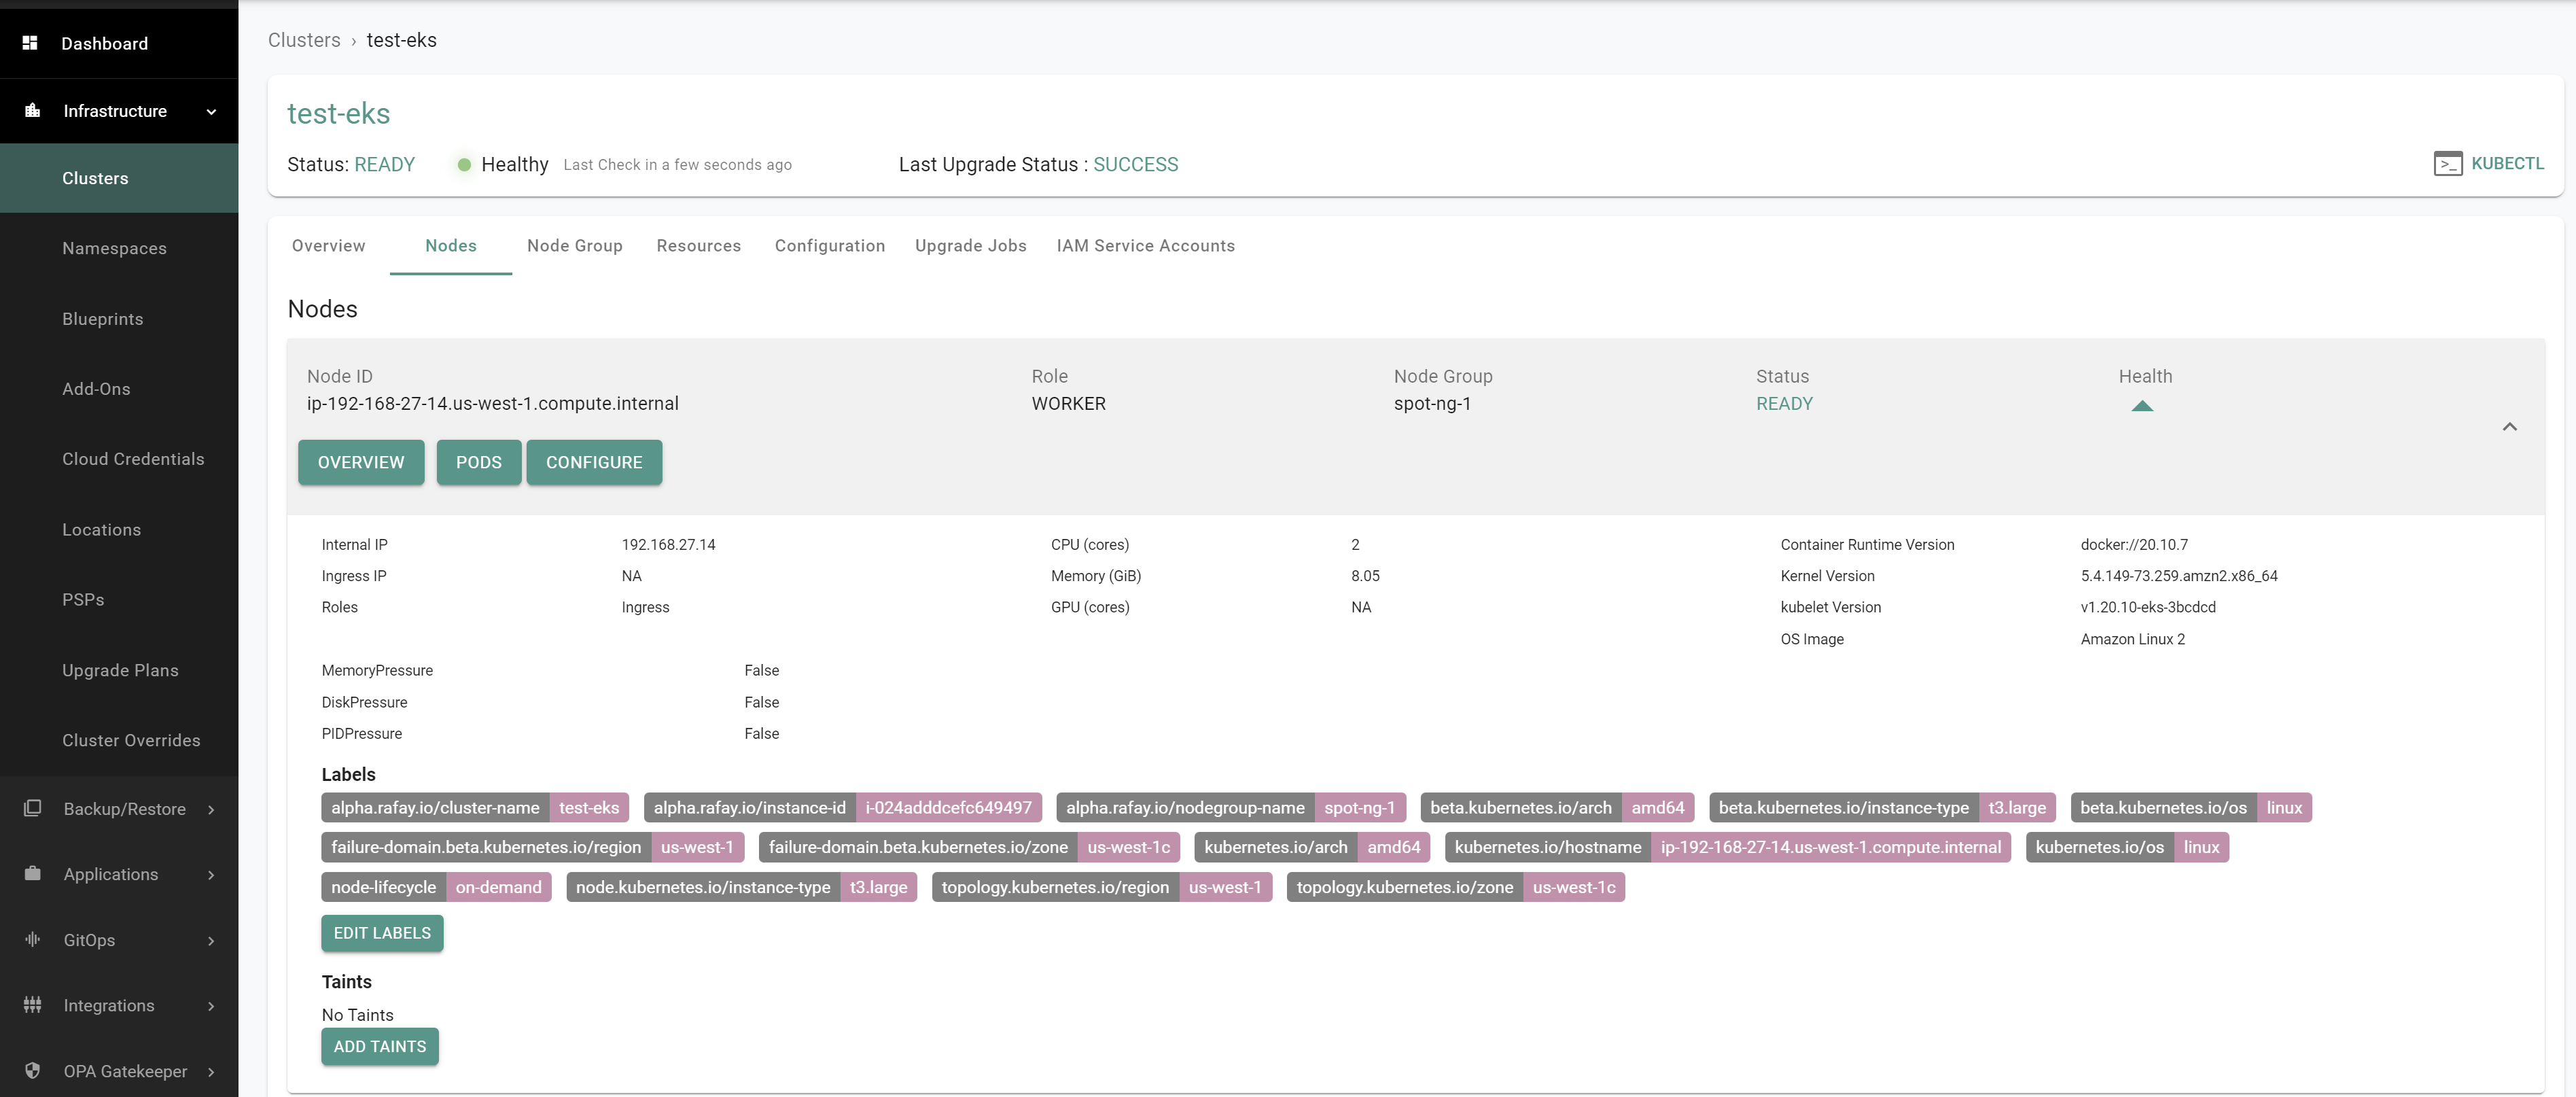Expand the GitOps submenu arrow
The width and height of the screenshot is (2576, 1097).
211,940
